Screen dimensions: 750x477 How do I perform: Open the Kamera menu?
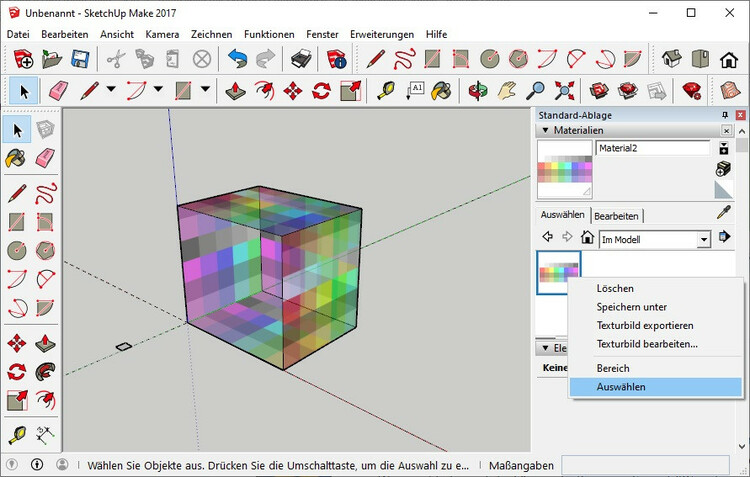coord(162,34)
